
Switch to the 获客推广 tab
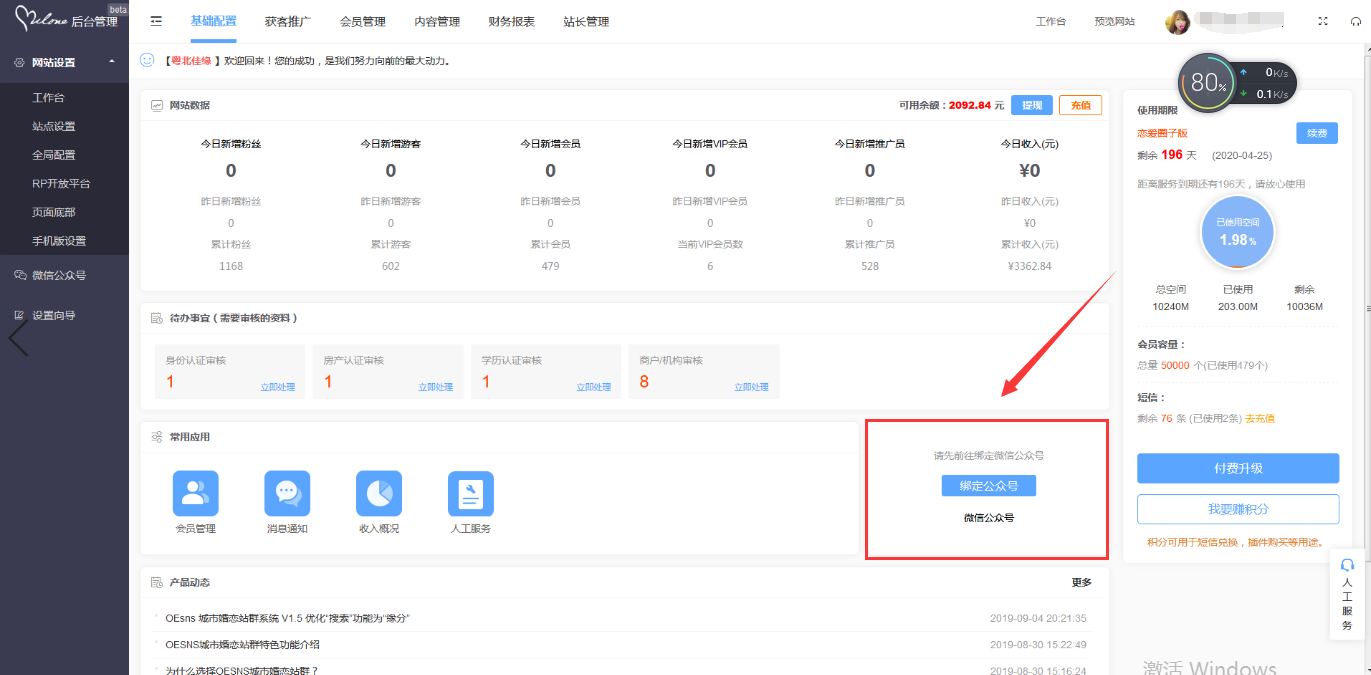click(x=288, y=21)
